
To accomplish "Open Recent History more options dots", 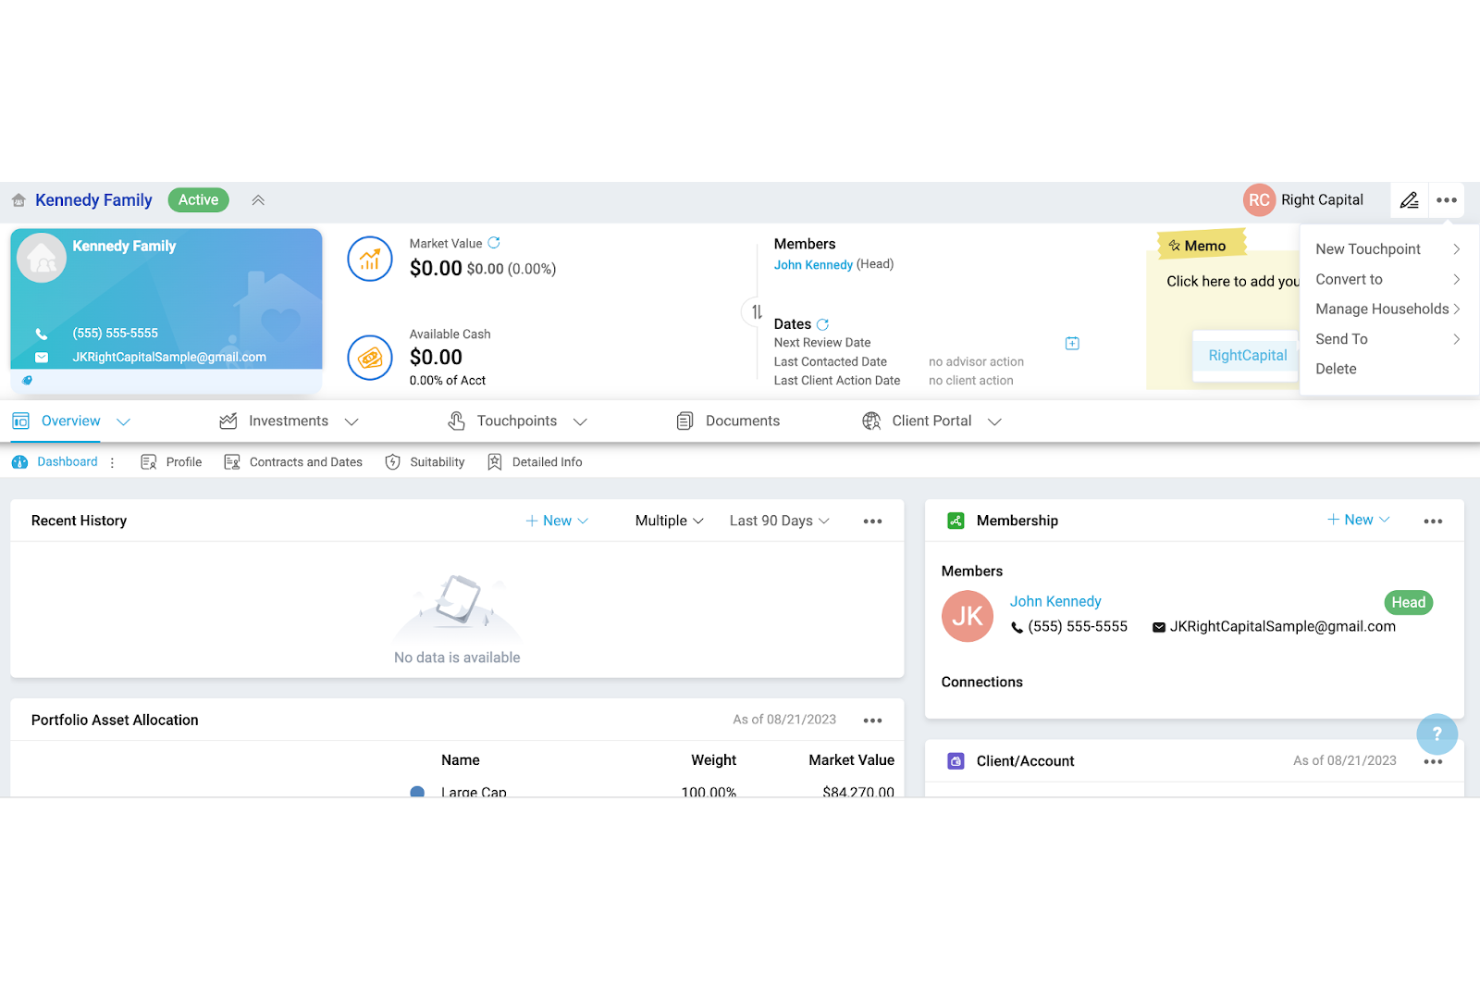I will [873, 521].
